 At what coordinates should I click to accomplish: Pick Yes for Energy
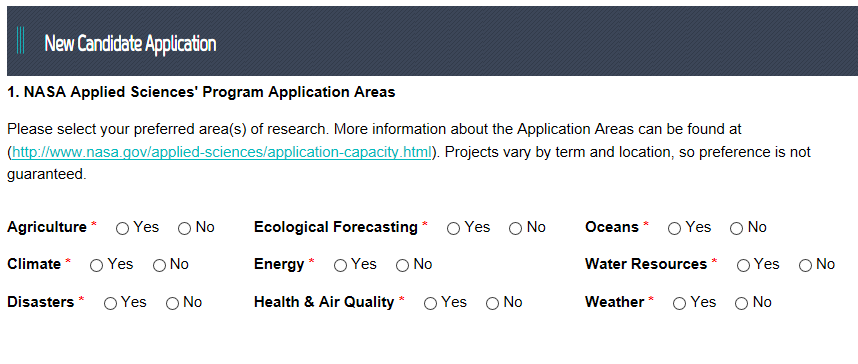(x=340, y=266)
